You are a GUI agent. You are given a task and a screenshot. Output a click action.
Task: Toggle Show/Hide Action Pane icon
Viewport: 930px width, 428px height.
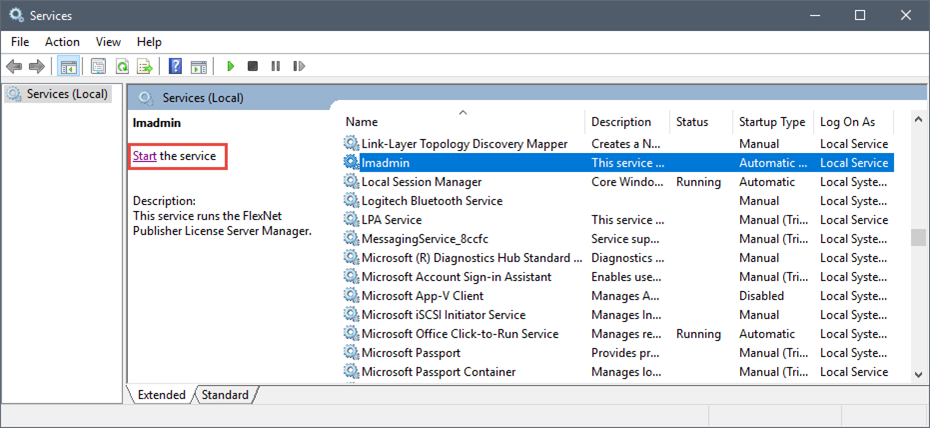click(x=199, y=66)
